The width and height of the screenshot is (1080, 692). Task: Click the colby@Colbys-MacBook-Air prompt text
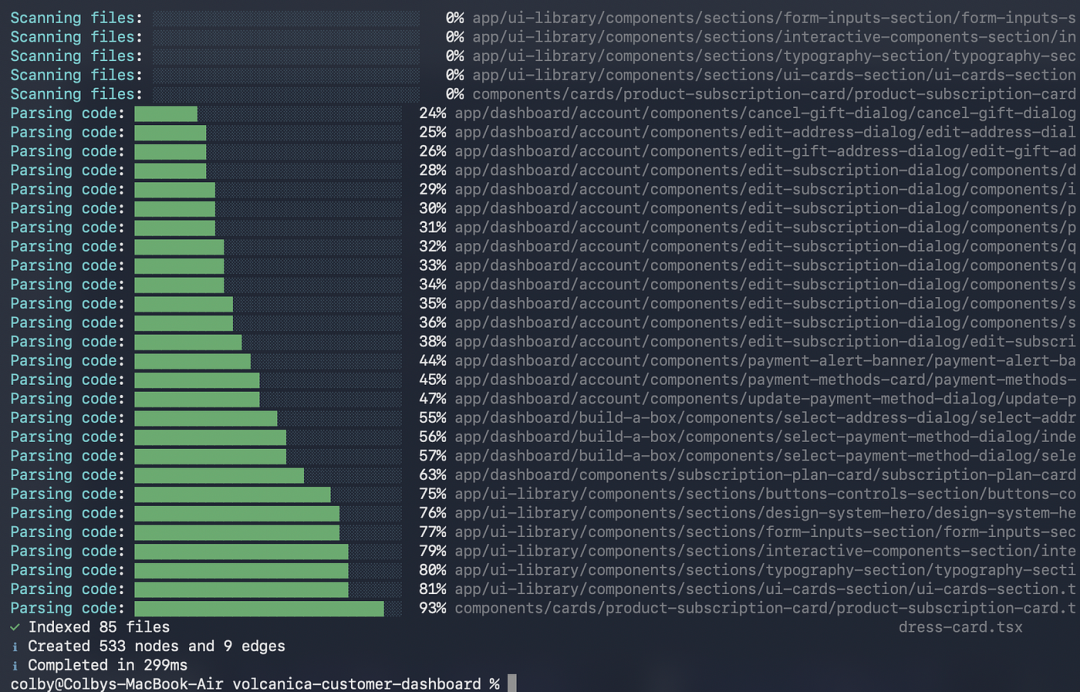click(x=117, y=684)
